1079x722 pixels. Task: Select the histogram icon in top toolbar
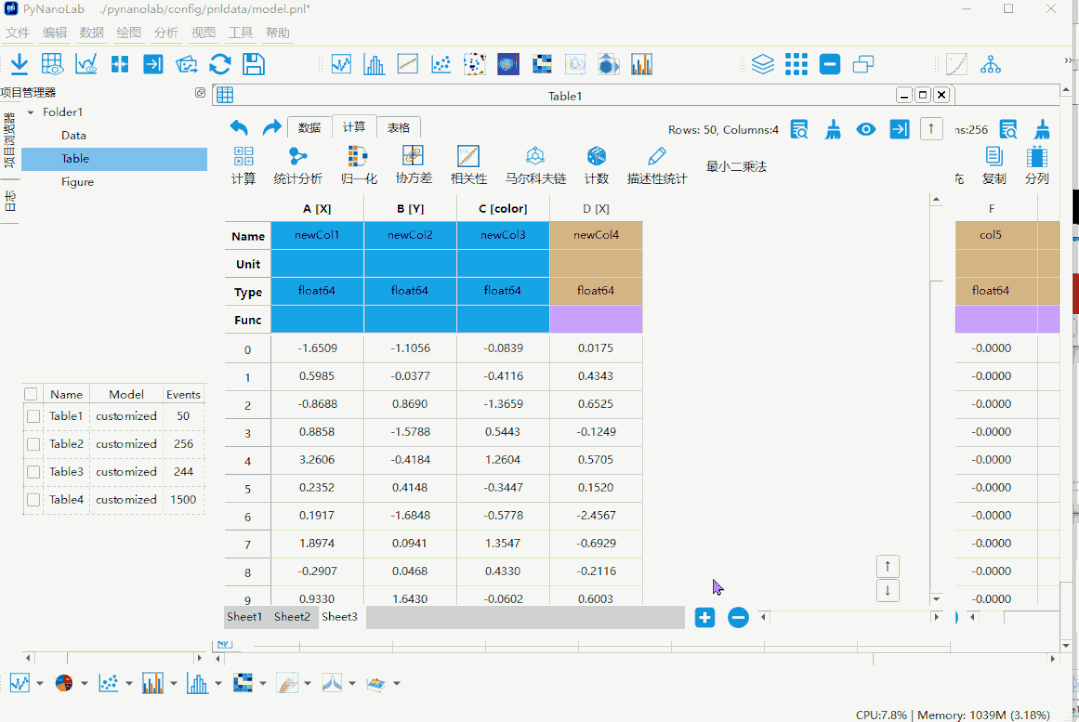point(374,64)
